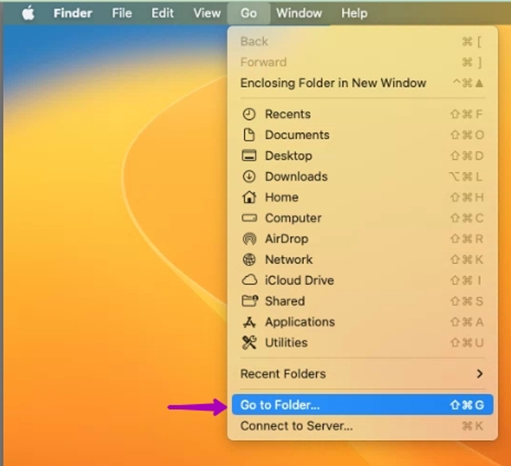Click the Recents clock icon

point(249,114)
